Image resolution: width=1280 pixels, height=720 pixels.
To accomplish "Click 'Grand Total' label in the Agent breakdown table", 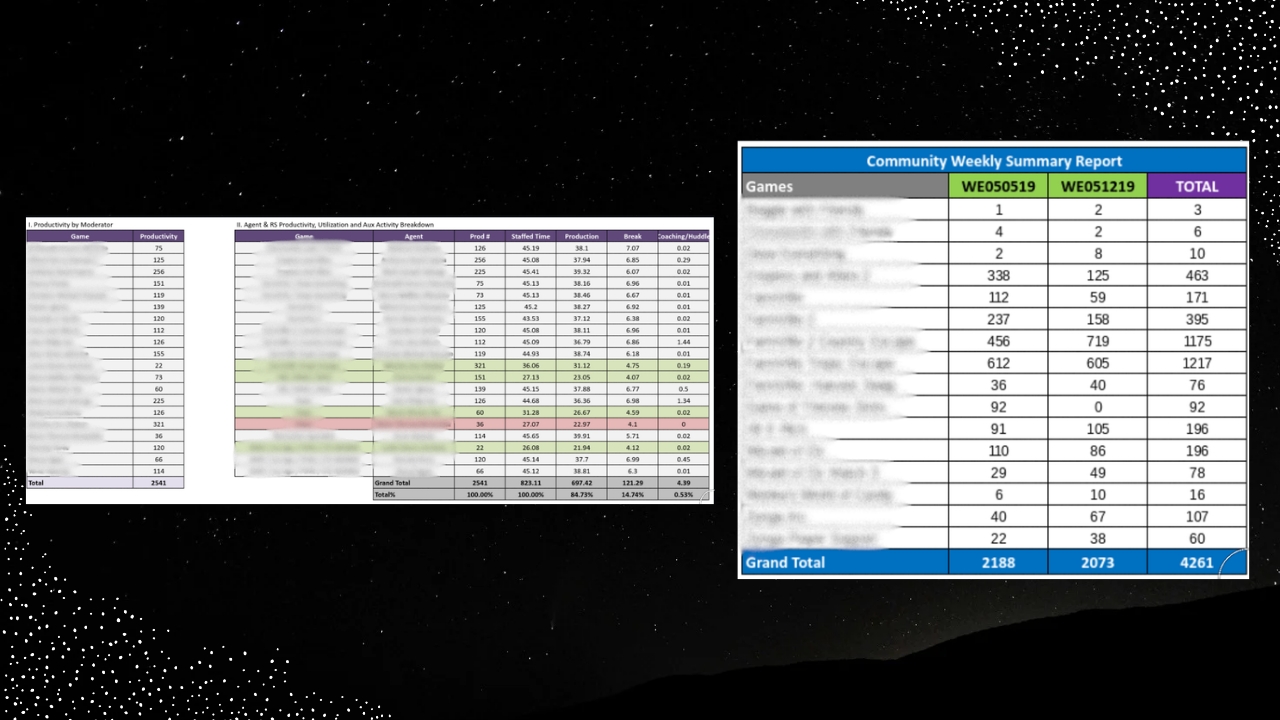I will click(392, 483).
